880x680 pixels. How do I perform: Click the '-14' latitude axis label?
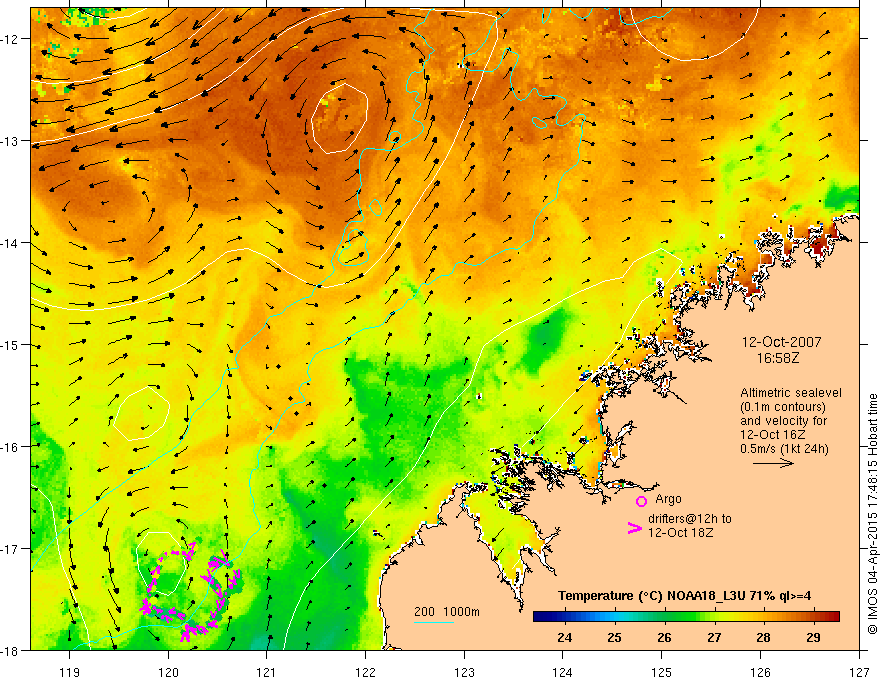pyautogui.click(x=11, y=243)
